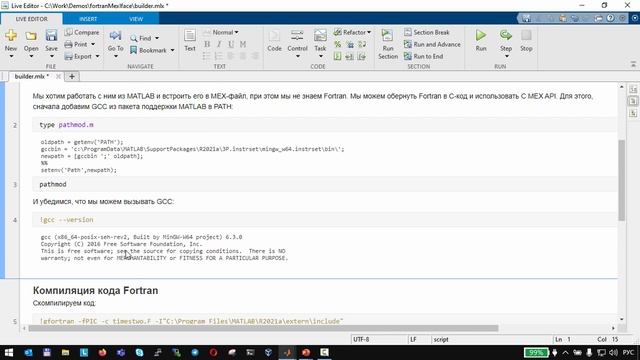
Task: Click the '!gcc --version' code line
Action: tap(324, 220)
